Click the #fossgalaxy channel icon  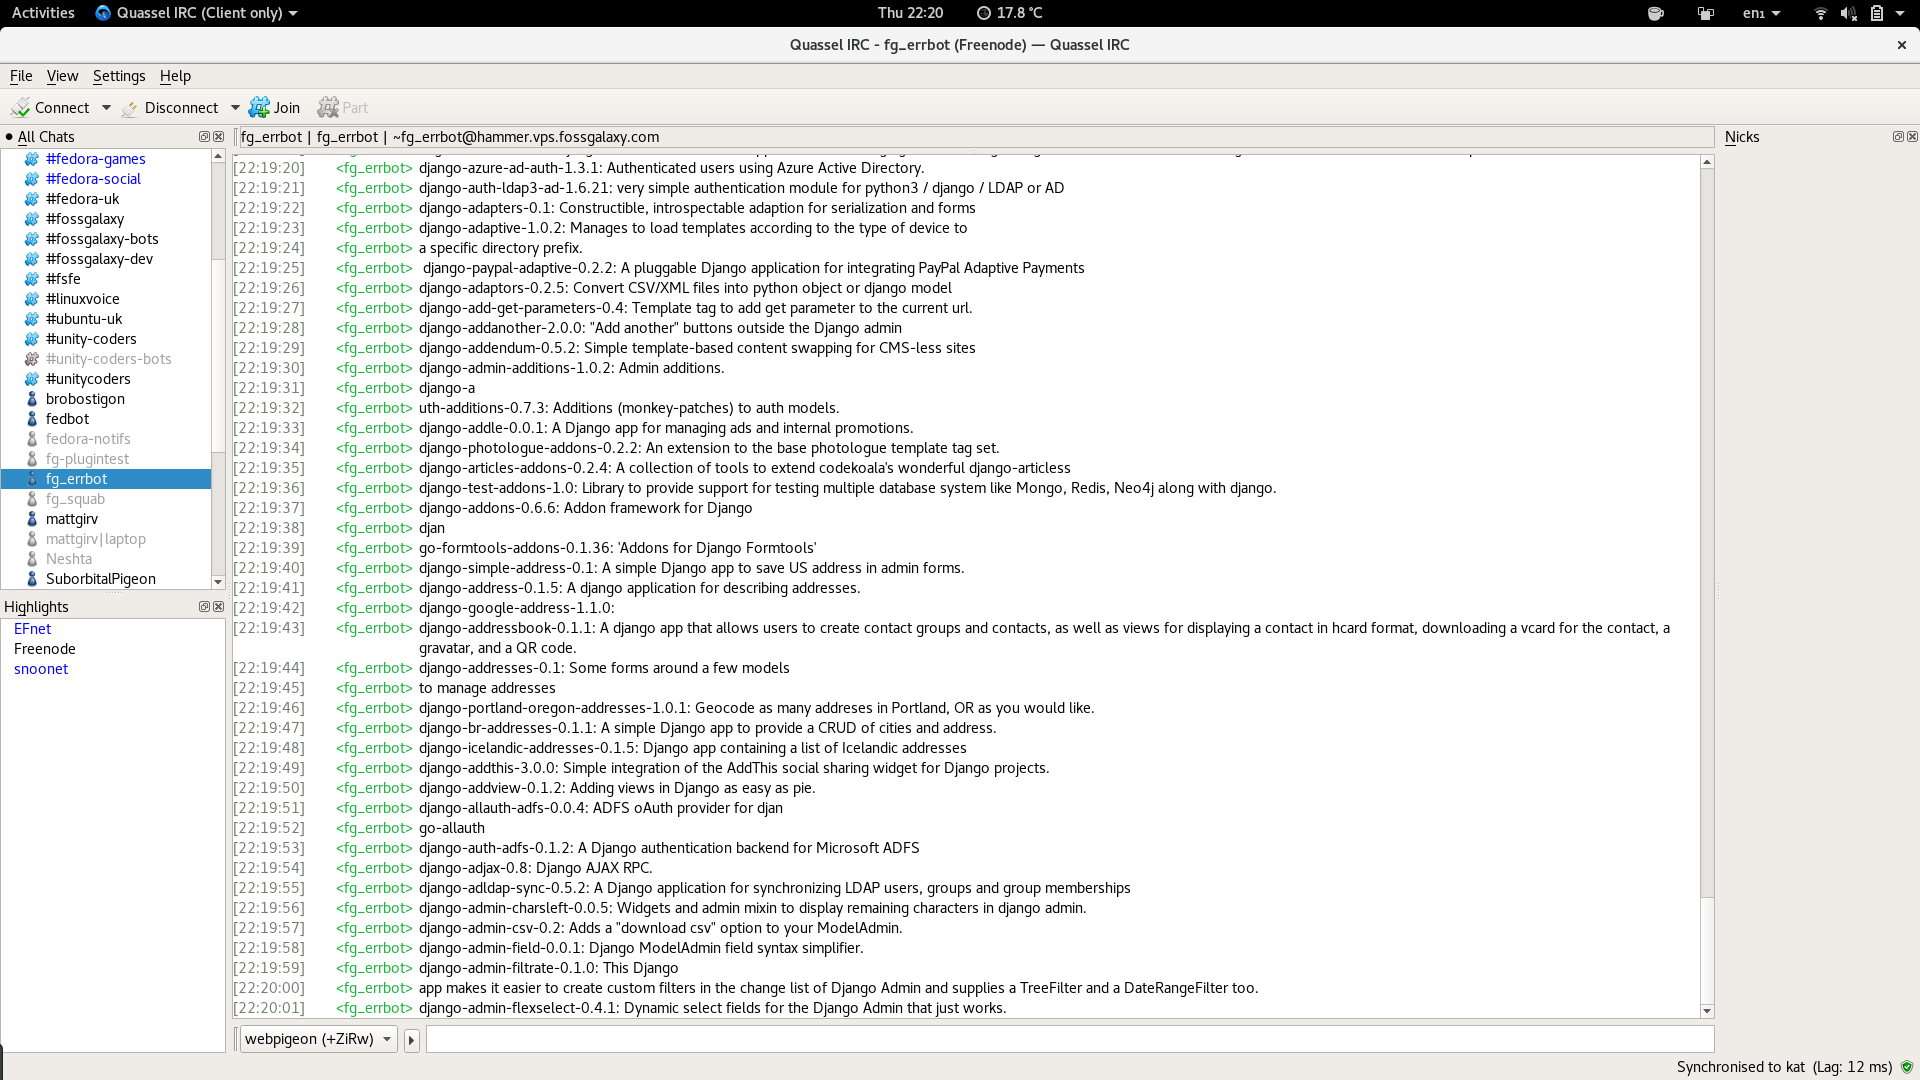point(32,219)
